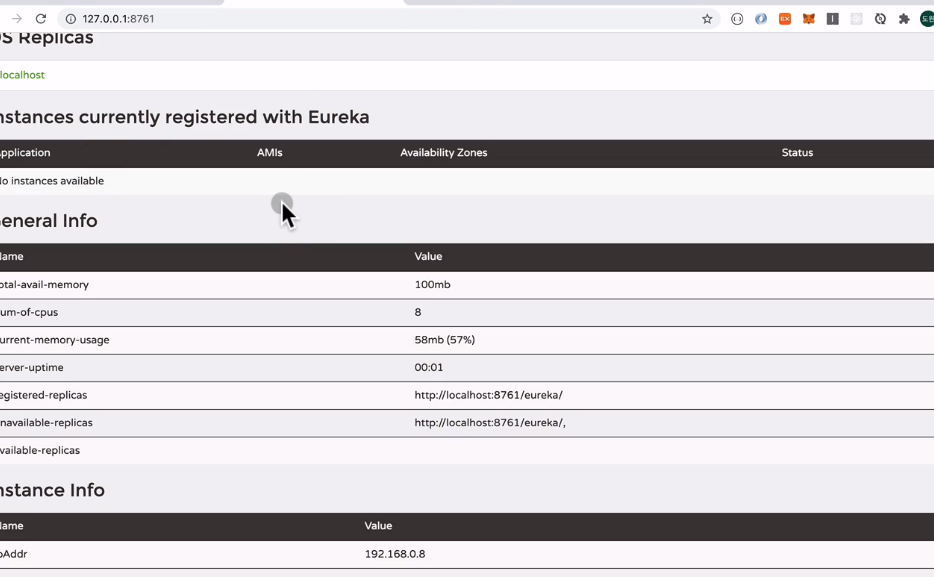Image resolution: width=934 pixels, height=577 pixels.
Task: Select the ipAddr row label
Action: click(x=14, y=554)
